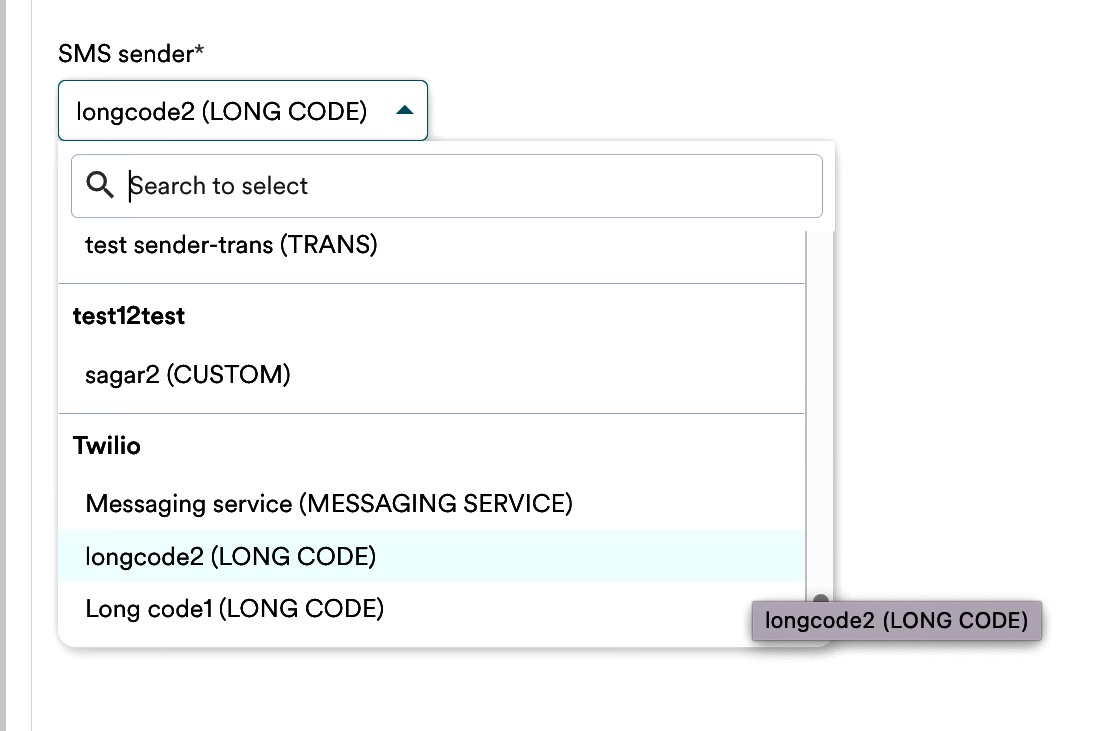Pick Messaging service (MESSAGING SERVICE) option

329,503
